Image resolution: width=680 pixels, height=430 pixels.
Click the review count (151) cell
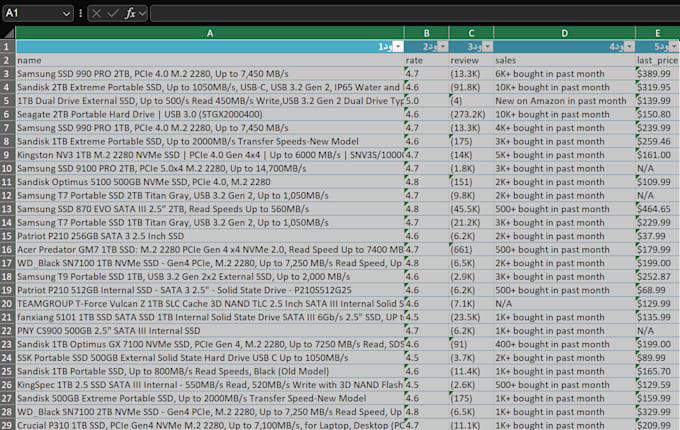(471, 182)
